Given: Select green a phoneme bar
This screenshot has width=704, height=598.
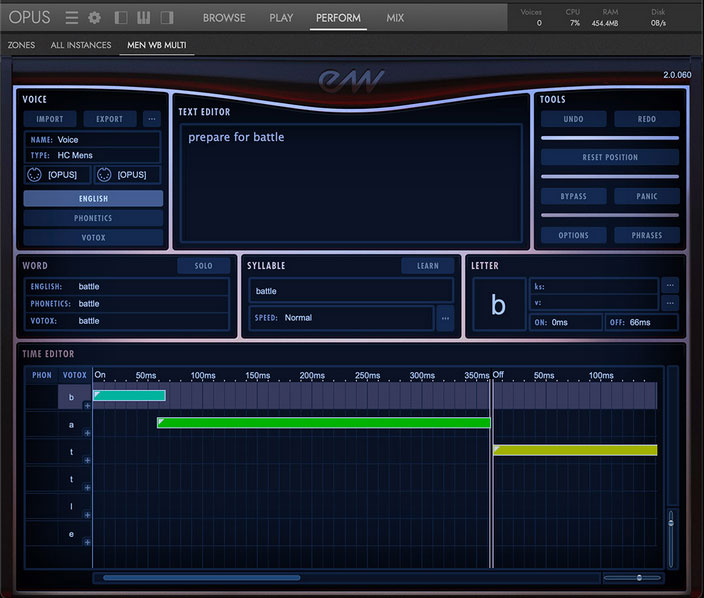Looking at the screenshot, I should tap(324, 422).
